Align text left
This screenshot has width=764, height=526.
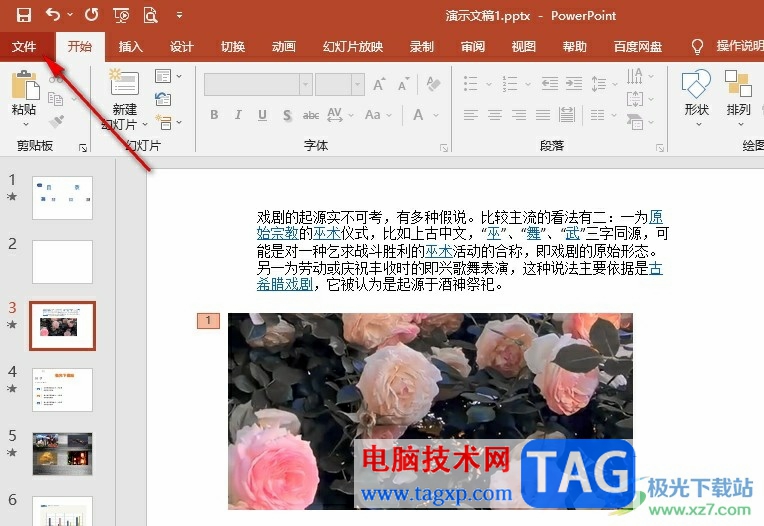tap(471, 115)
